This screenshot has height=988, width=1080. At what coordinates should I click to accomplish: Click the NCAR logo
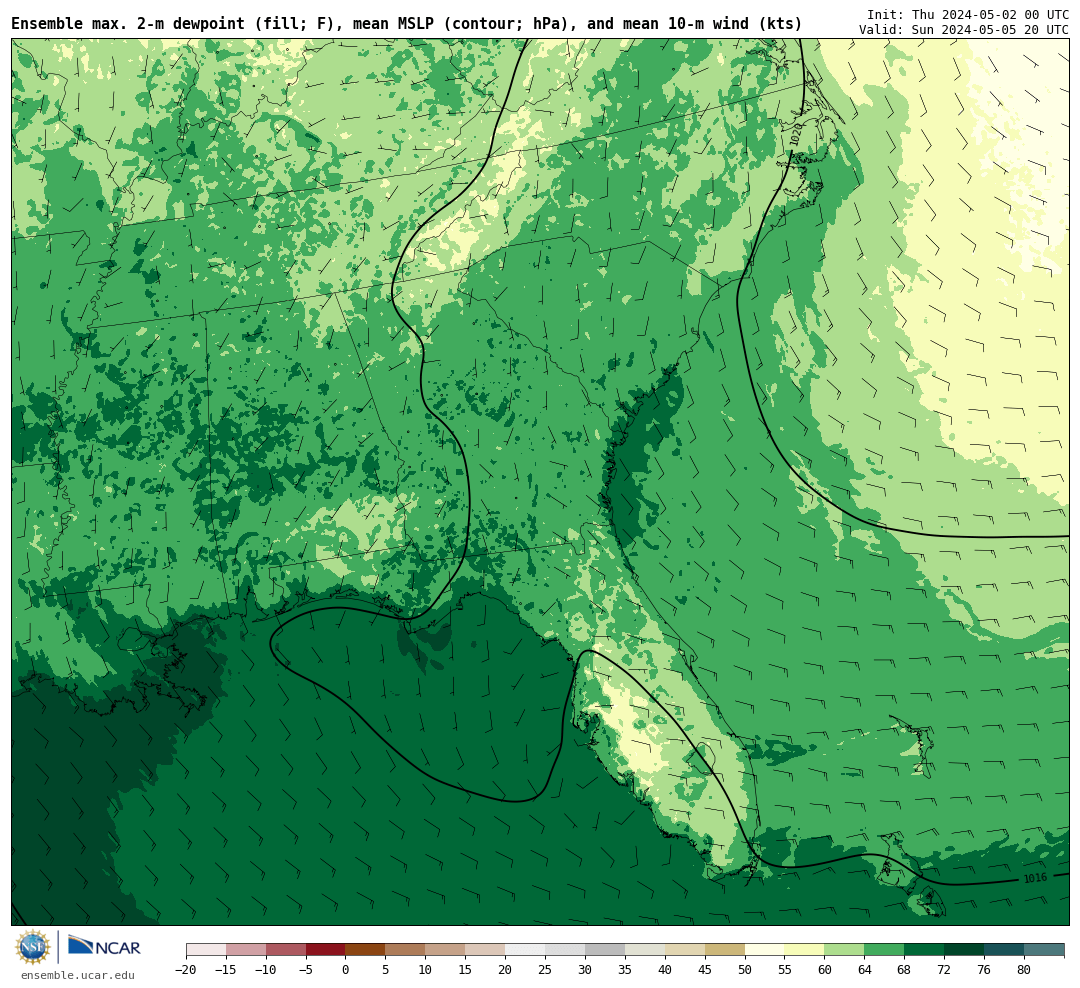[x=104, y=947]
